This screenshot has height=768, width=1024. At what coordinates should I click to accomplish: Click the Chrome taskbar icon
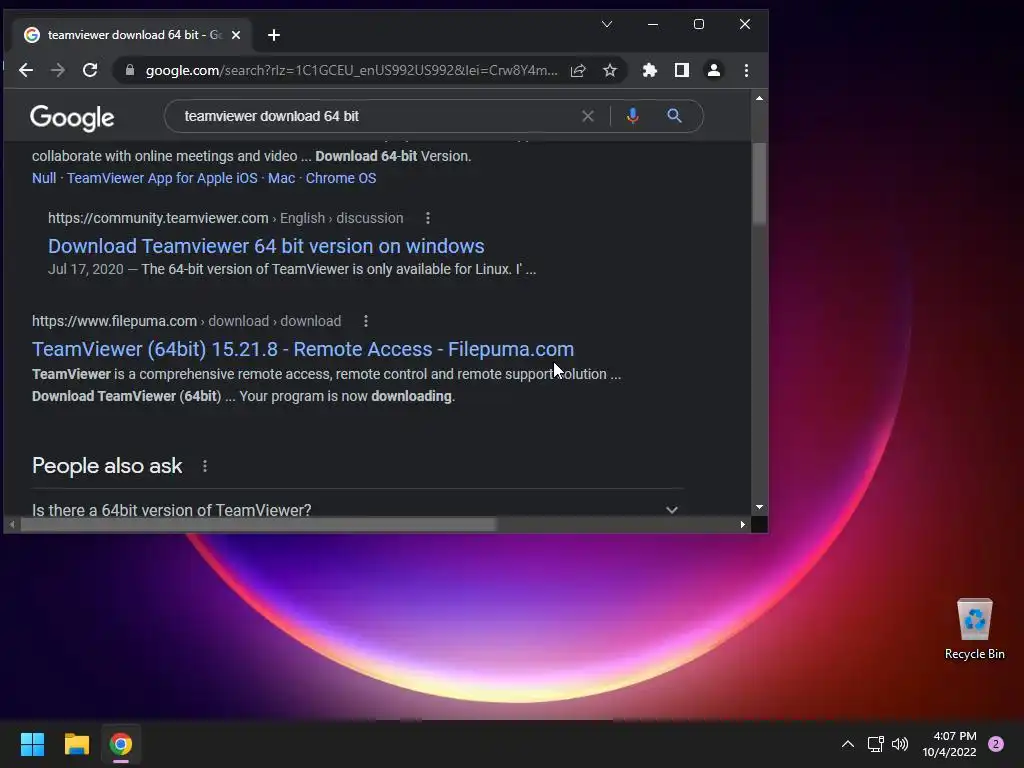[121, 744]
